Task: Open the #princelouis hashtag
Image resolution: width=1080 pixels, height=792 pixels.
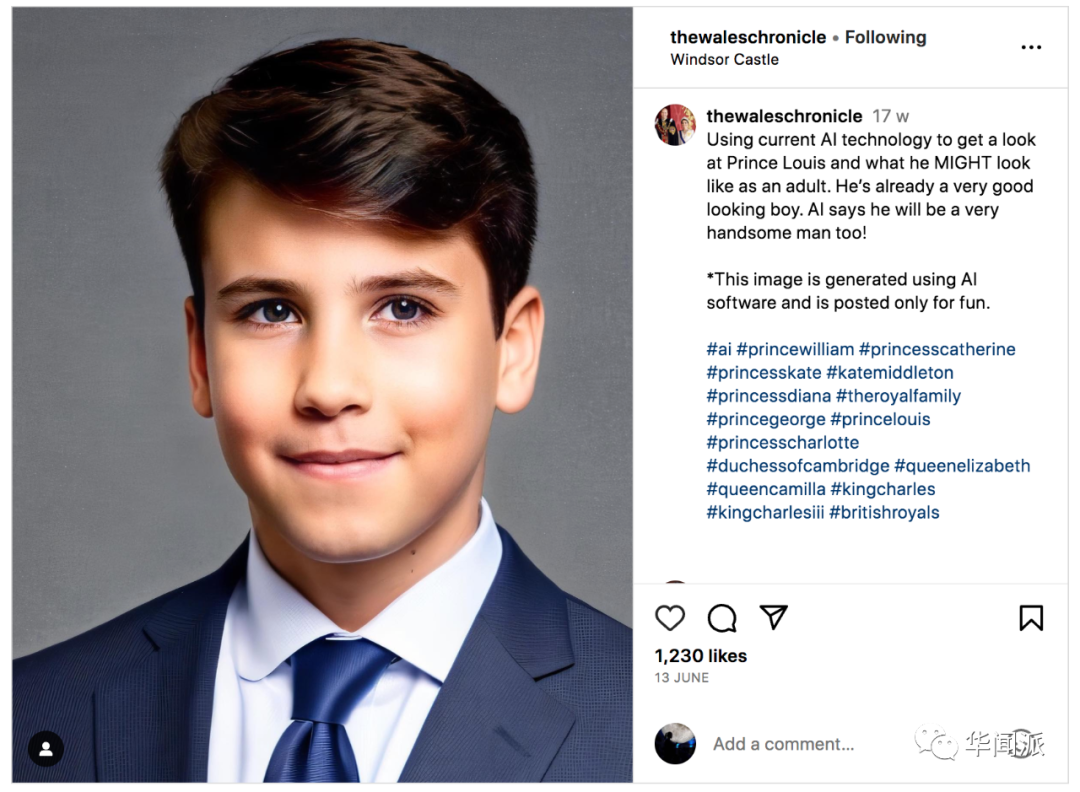Action: click(880, 419)
